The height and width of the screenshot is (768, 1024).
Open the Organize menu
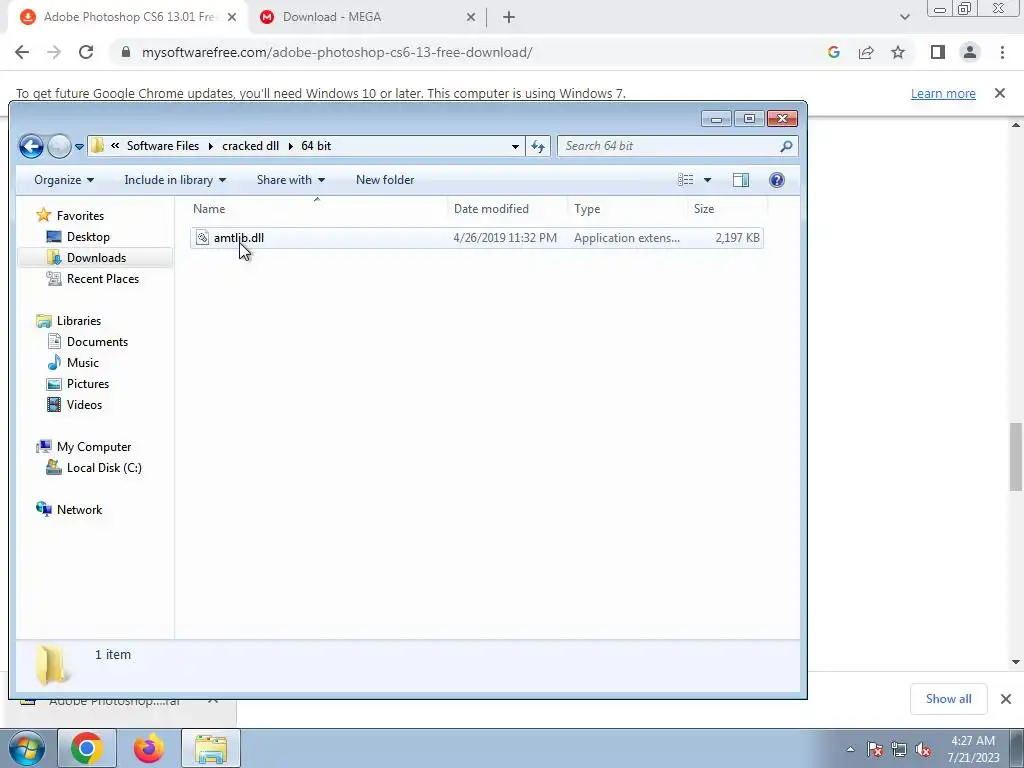64,180
